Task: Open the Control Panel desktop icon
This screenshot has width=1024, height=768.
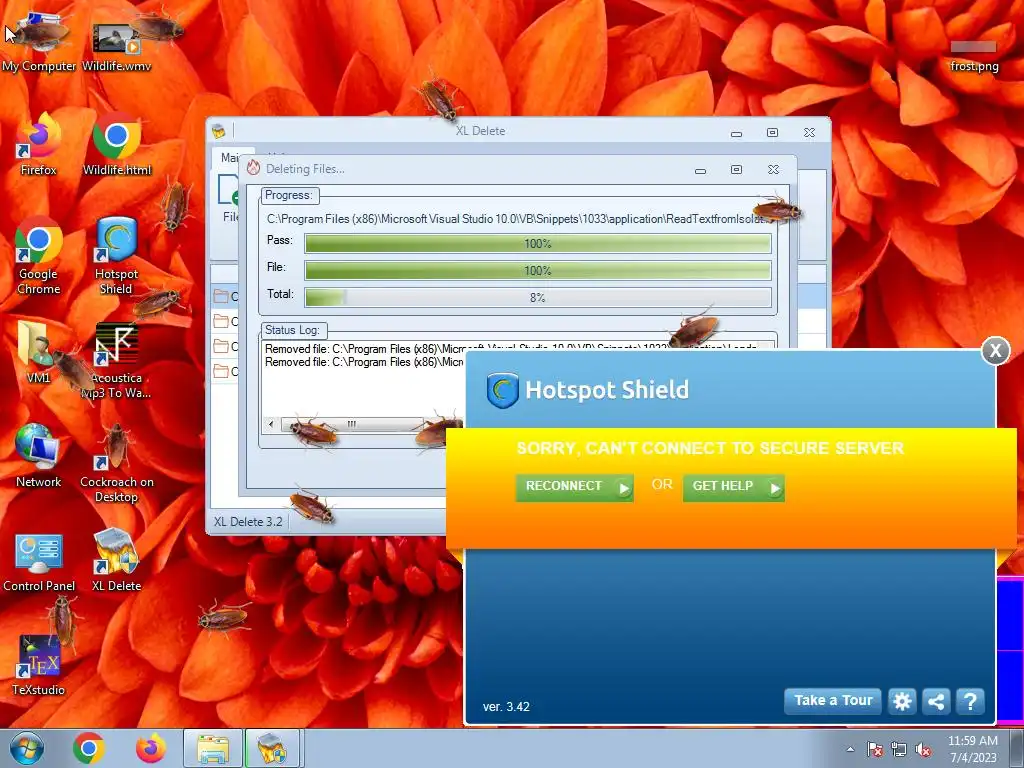Action: (39, 560)
